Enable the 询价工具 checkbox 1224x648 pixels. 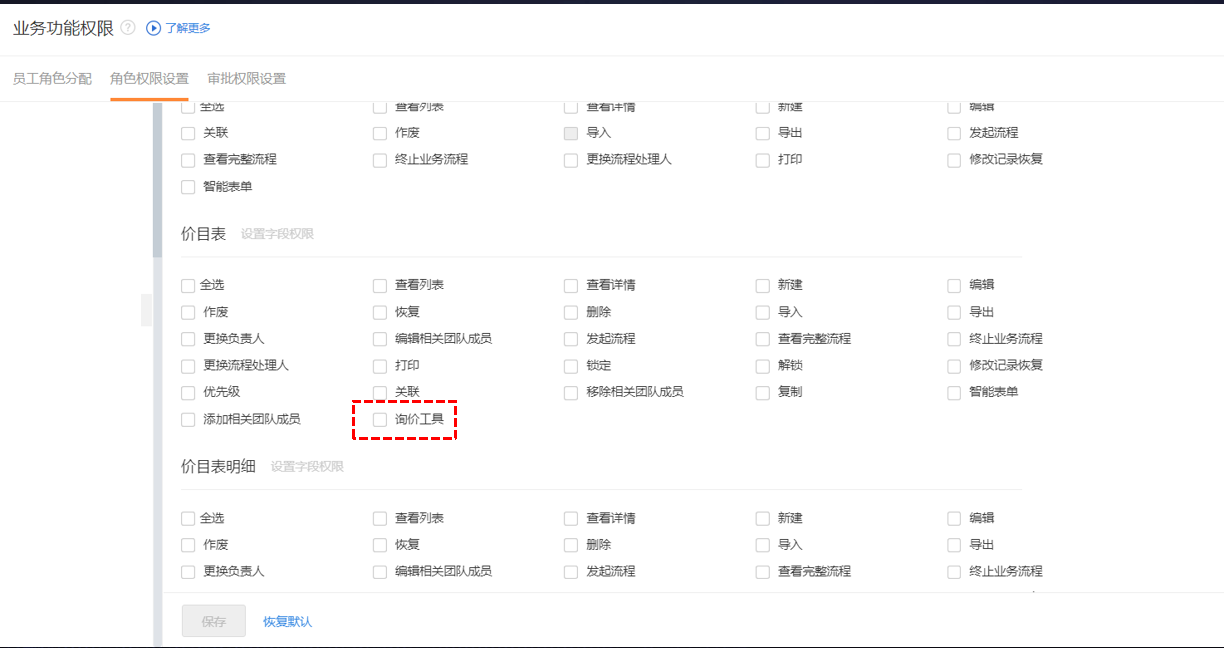click(380, 420)
